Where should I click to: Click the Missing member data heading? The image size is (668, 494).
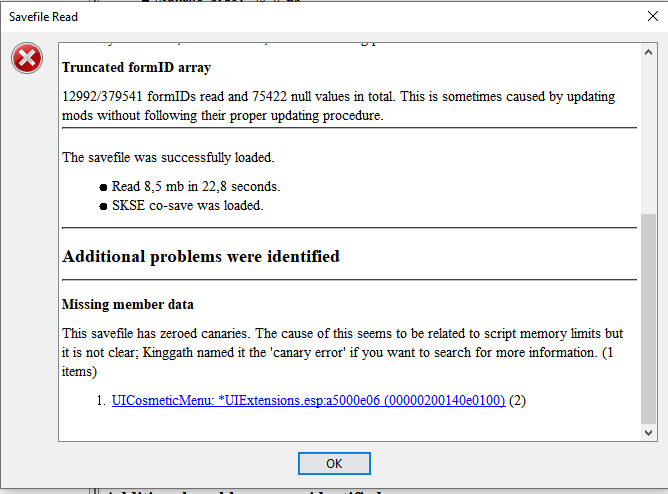coord(127,304)
